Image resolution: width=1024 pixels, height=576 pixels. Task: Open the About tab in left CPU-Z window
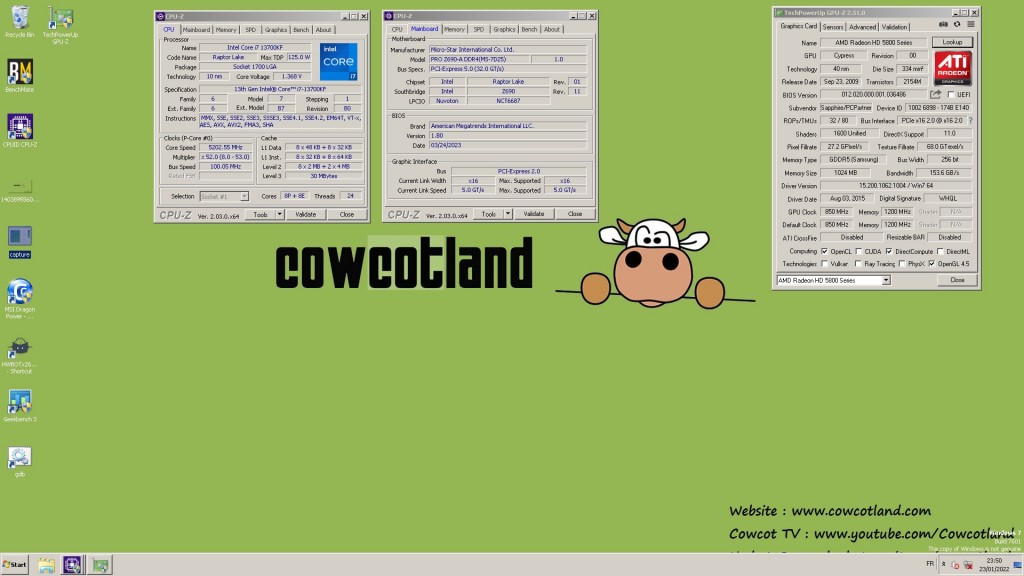pos(323,30)
